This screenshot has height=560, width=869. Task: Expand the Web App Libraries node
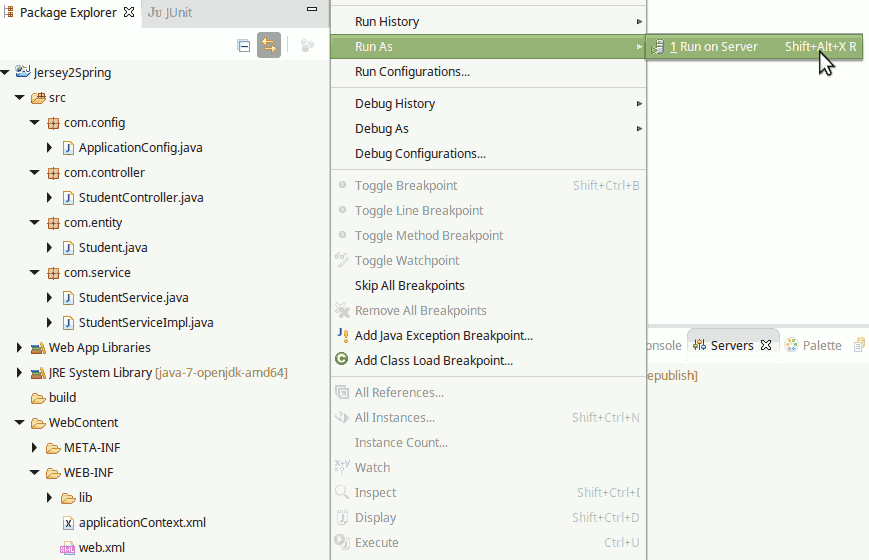point(20,348)
